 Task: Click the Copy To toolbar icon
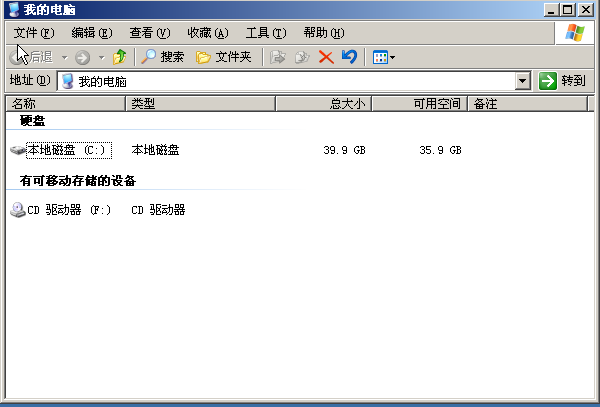pos(302,57)
